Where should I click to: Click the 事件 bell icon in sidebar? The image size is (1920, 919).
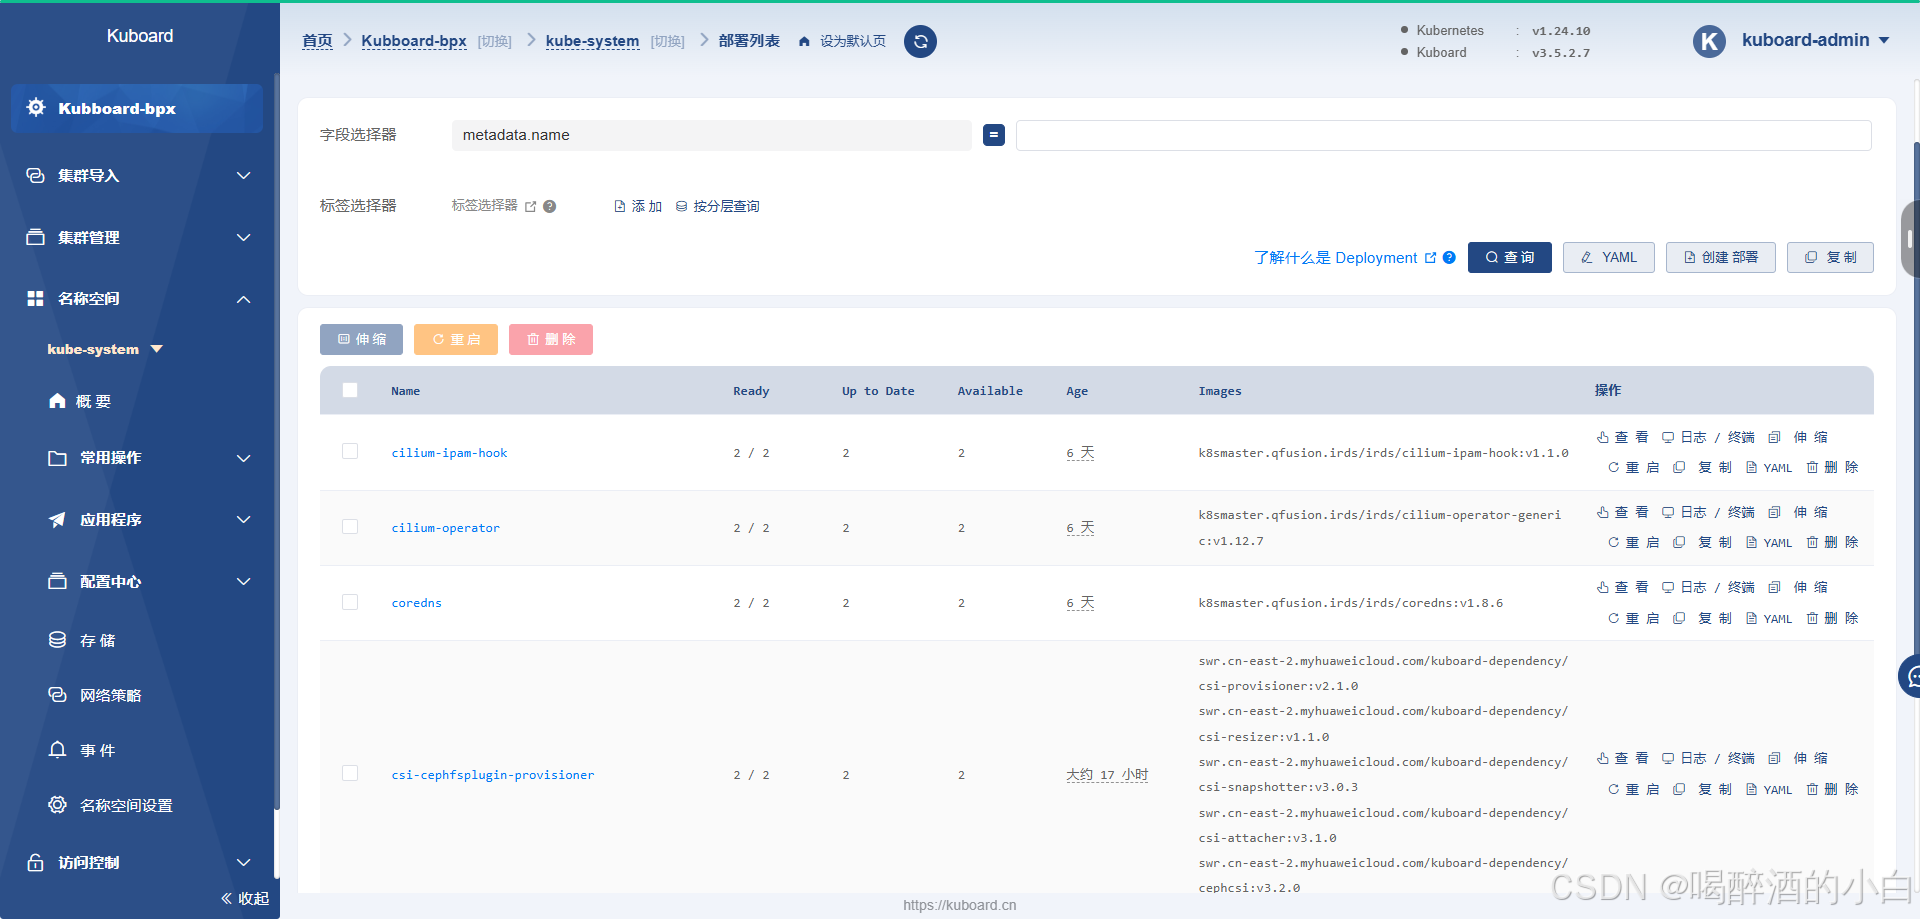click(x=58, y=750)
